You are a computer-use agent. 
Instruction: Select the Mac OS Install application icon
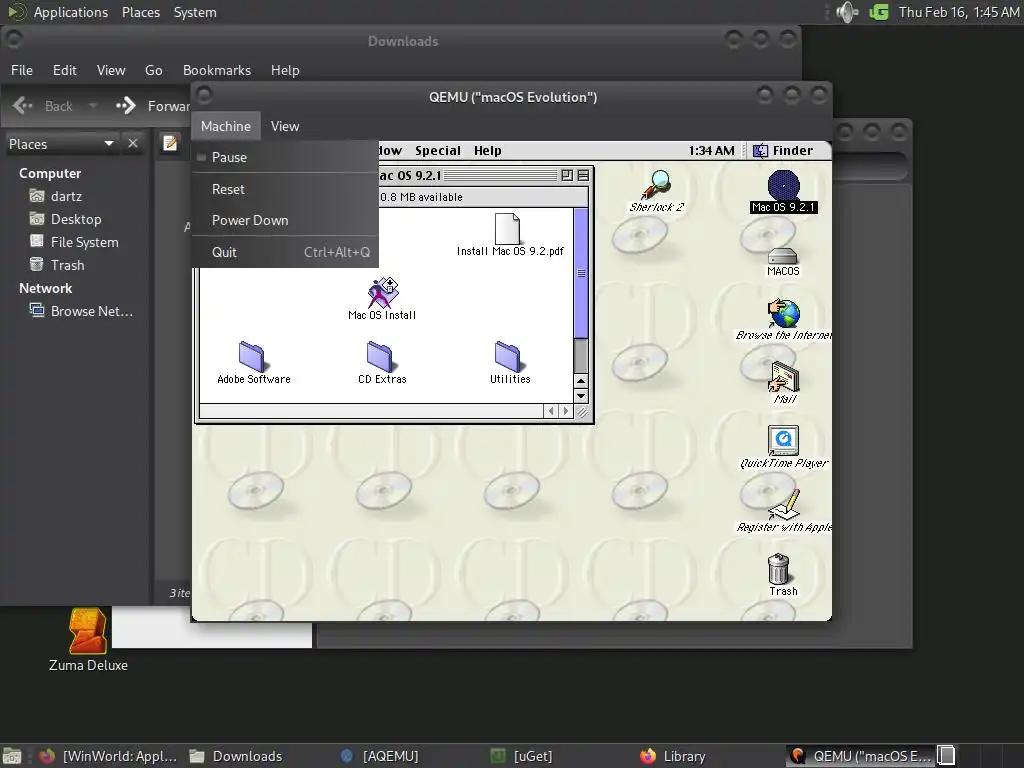383,293
